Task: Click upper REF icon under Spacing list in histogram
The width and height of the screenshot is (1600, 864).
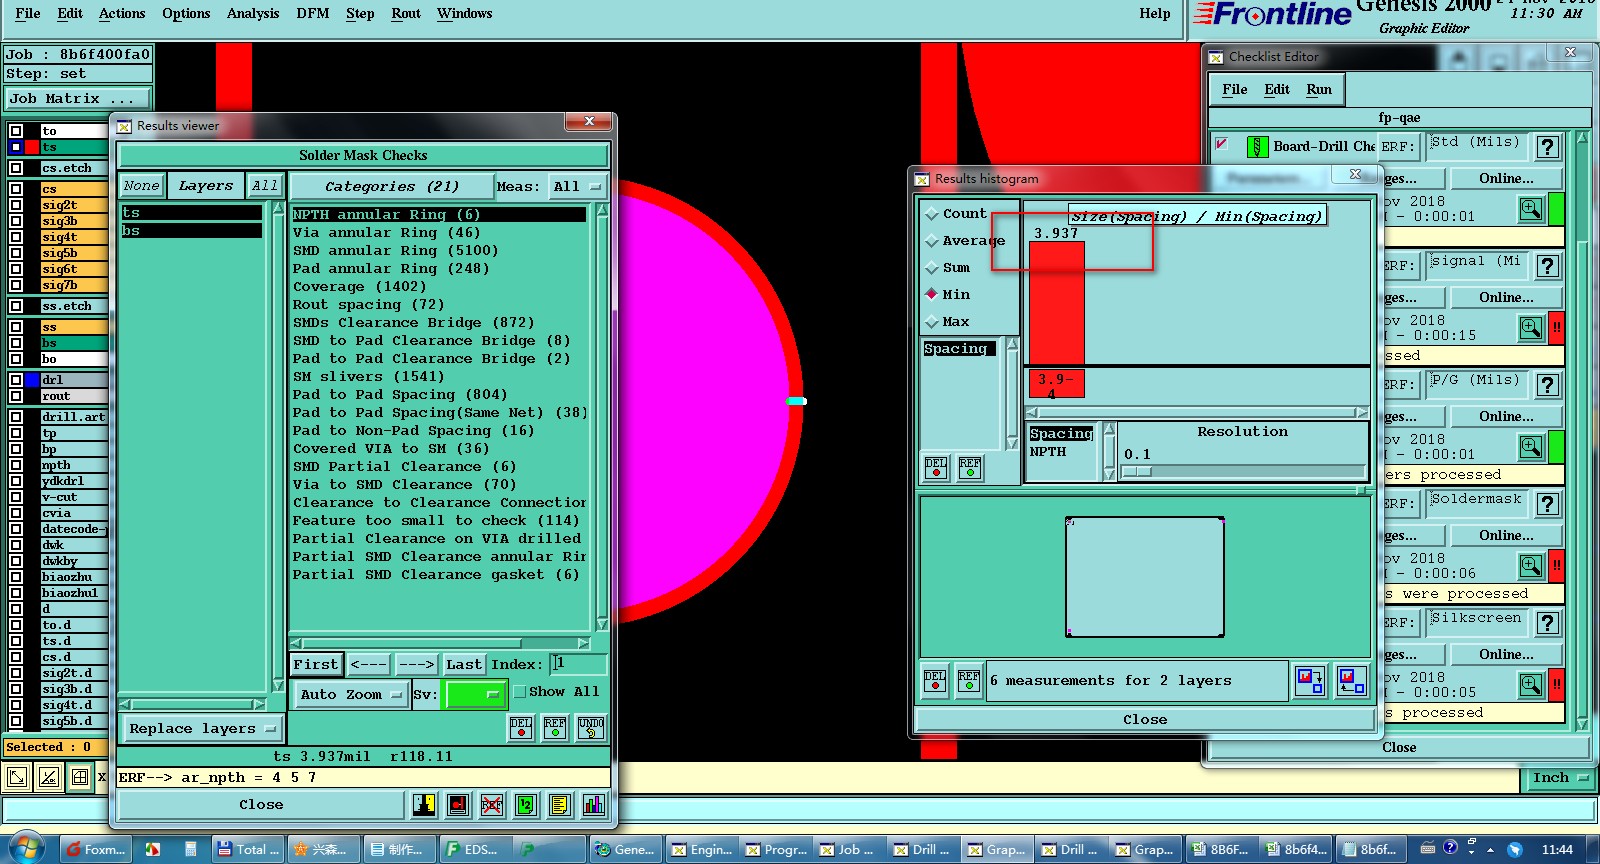Action: pyautogui.click(x=970, y=467)
